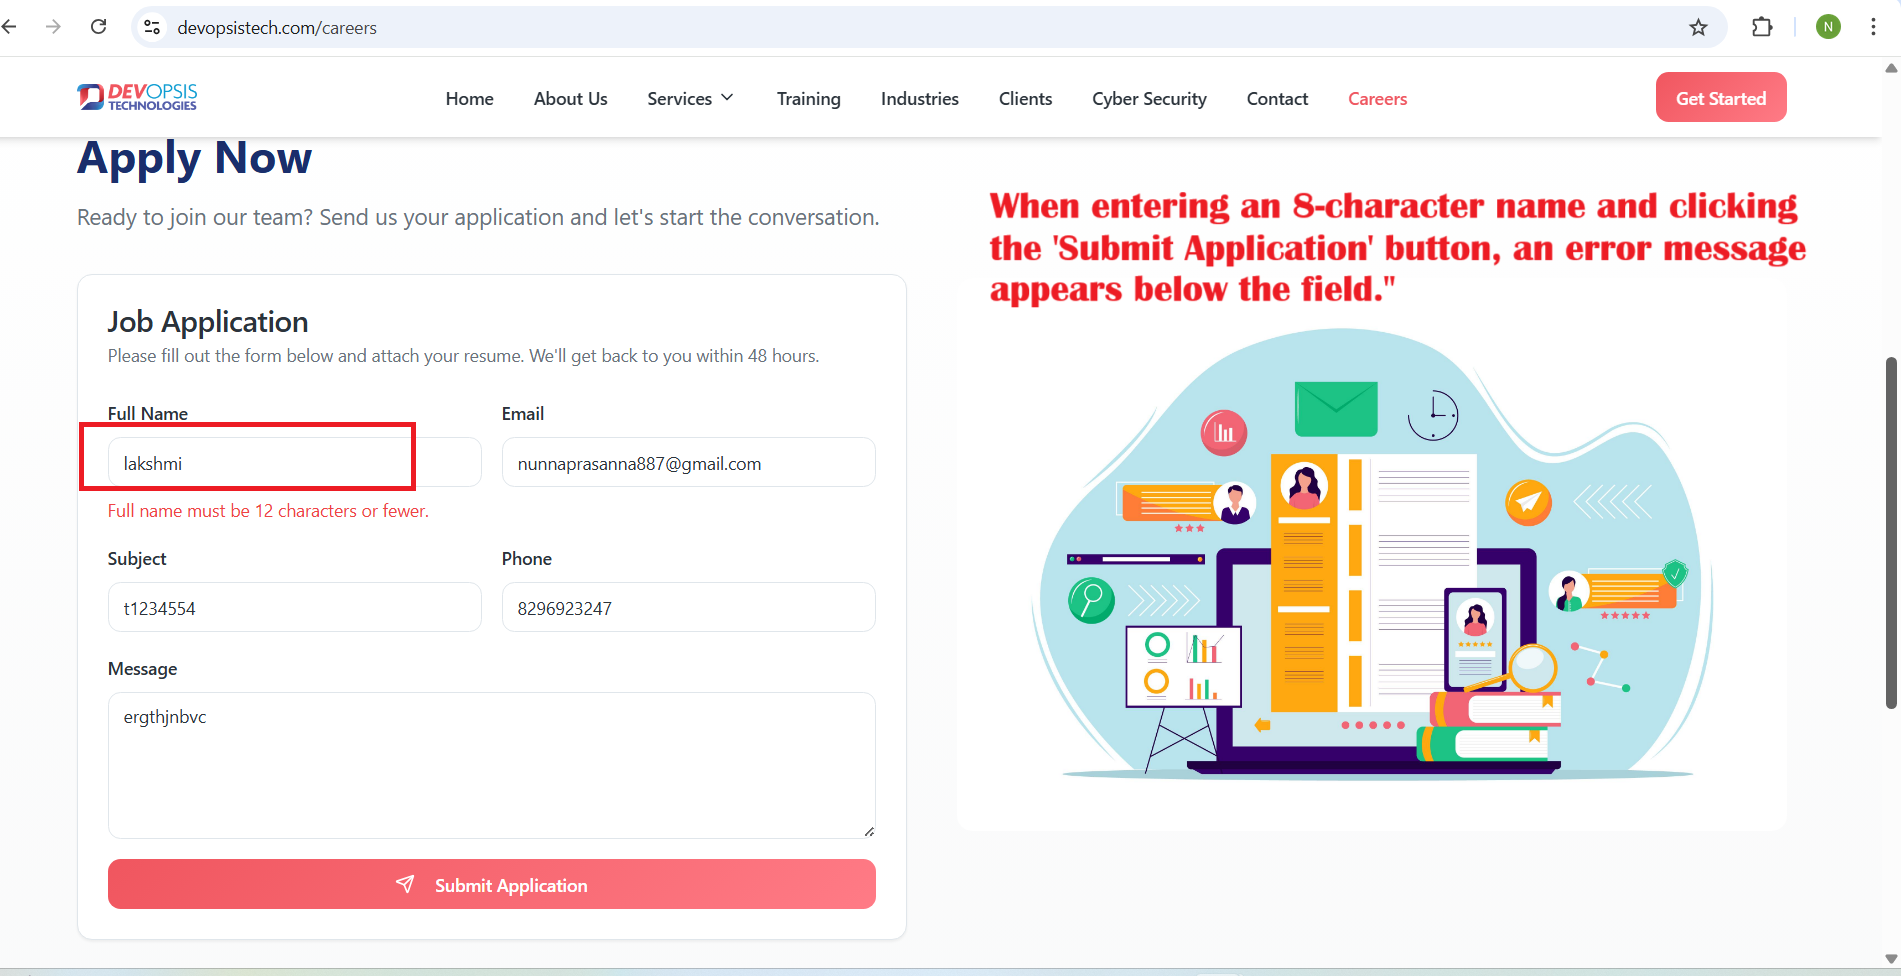Click inside the Message text area
The width and height of the screenshot is (1901, 976).
click(x=491, y=765)
